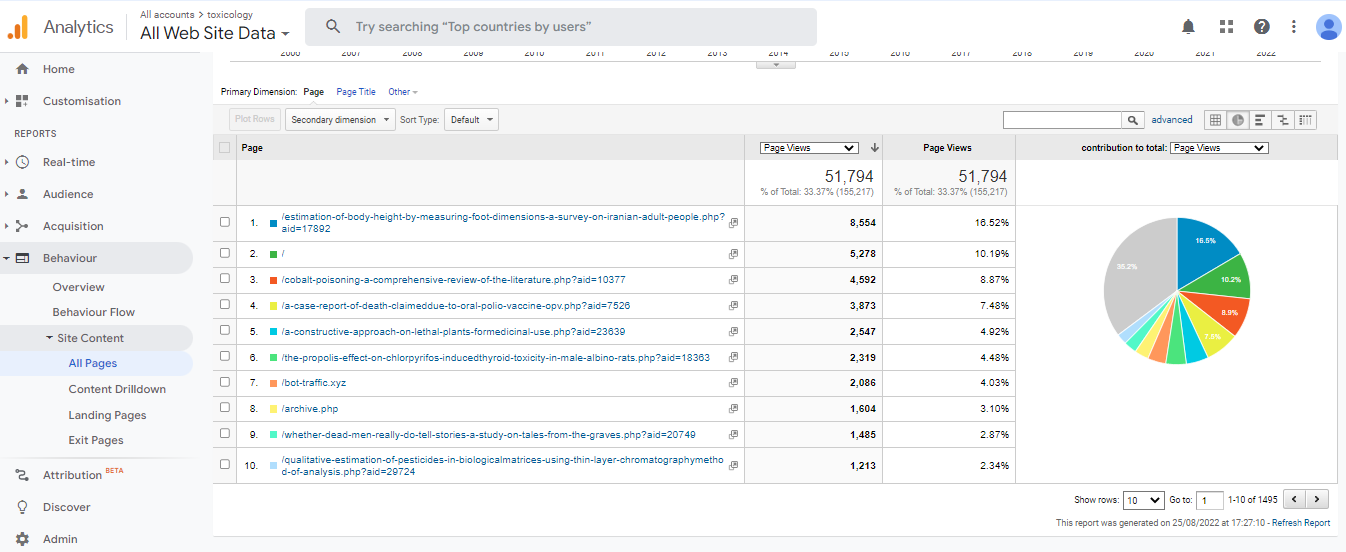The height and width of the screenshot is (552, 1346).
Task: Tick the checkbox for row 1 estimation-of-body-height
Action: coord(225,222)
